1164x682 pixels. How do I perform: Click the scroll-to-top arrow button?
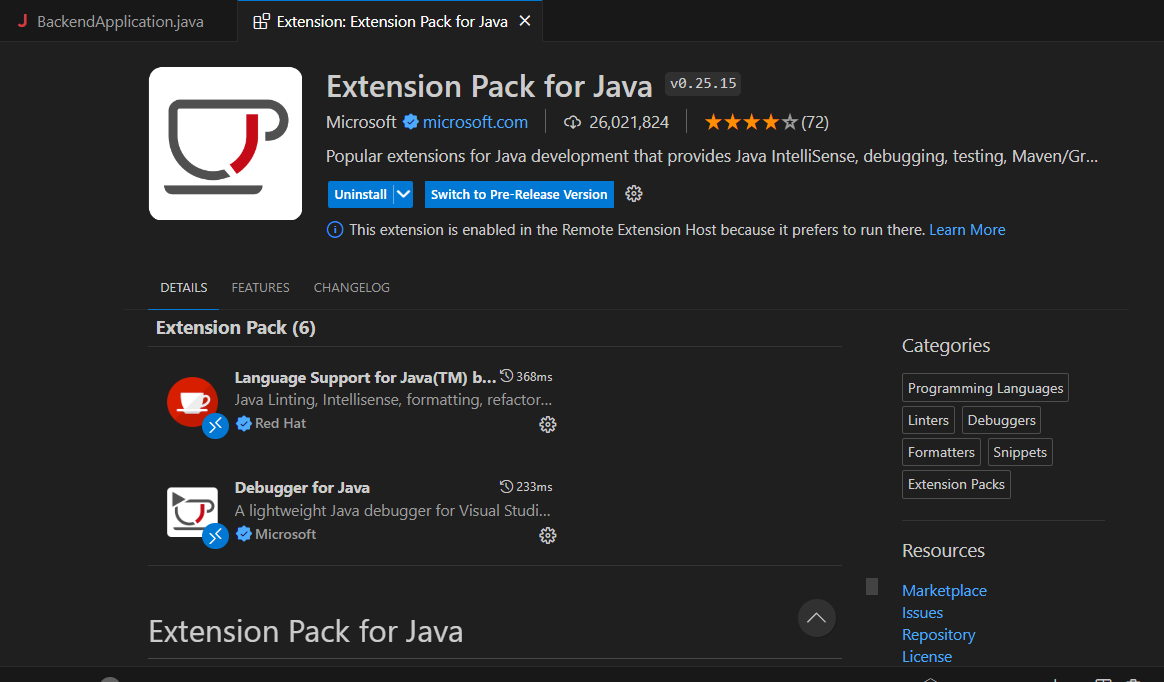[816, 618]
